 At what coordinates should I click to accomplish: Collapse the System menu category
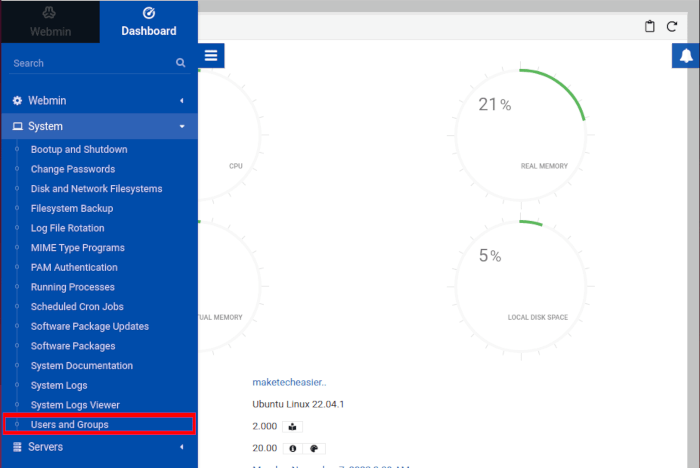pyautogui.click(x=100, y=126)
